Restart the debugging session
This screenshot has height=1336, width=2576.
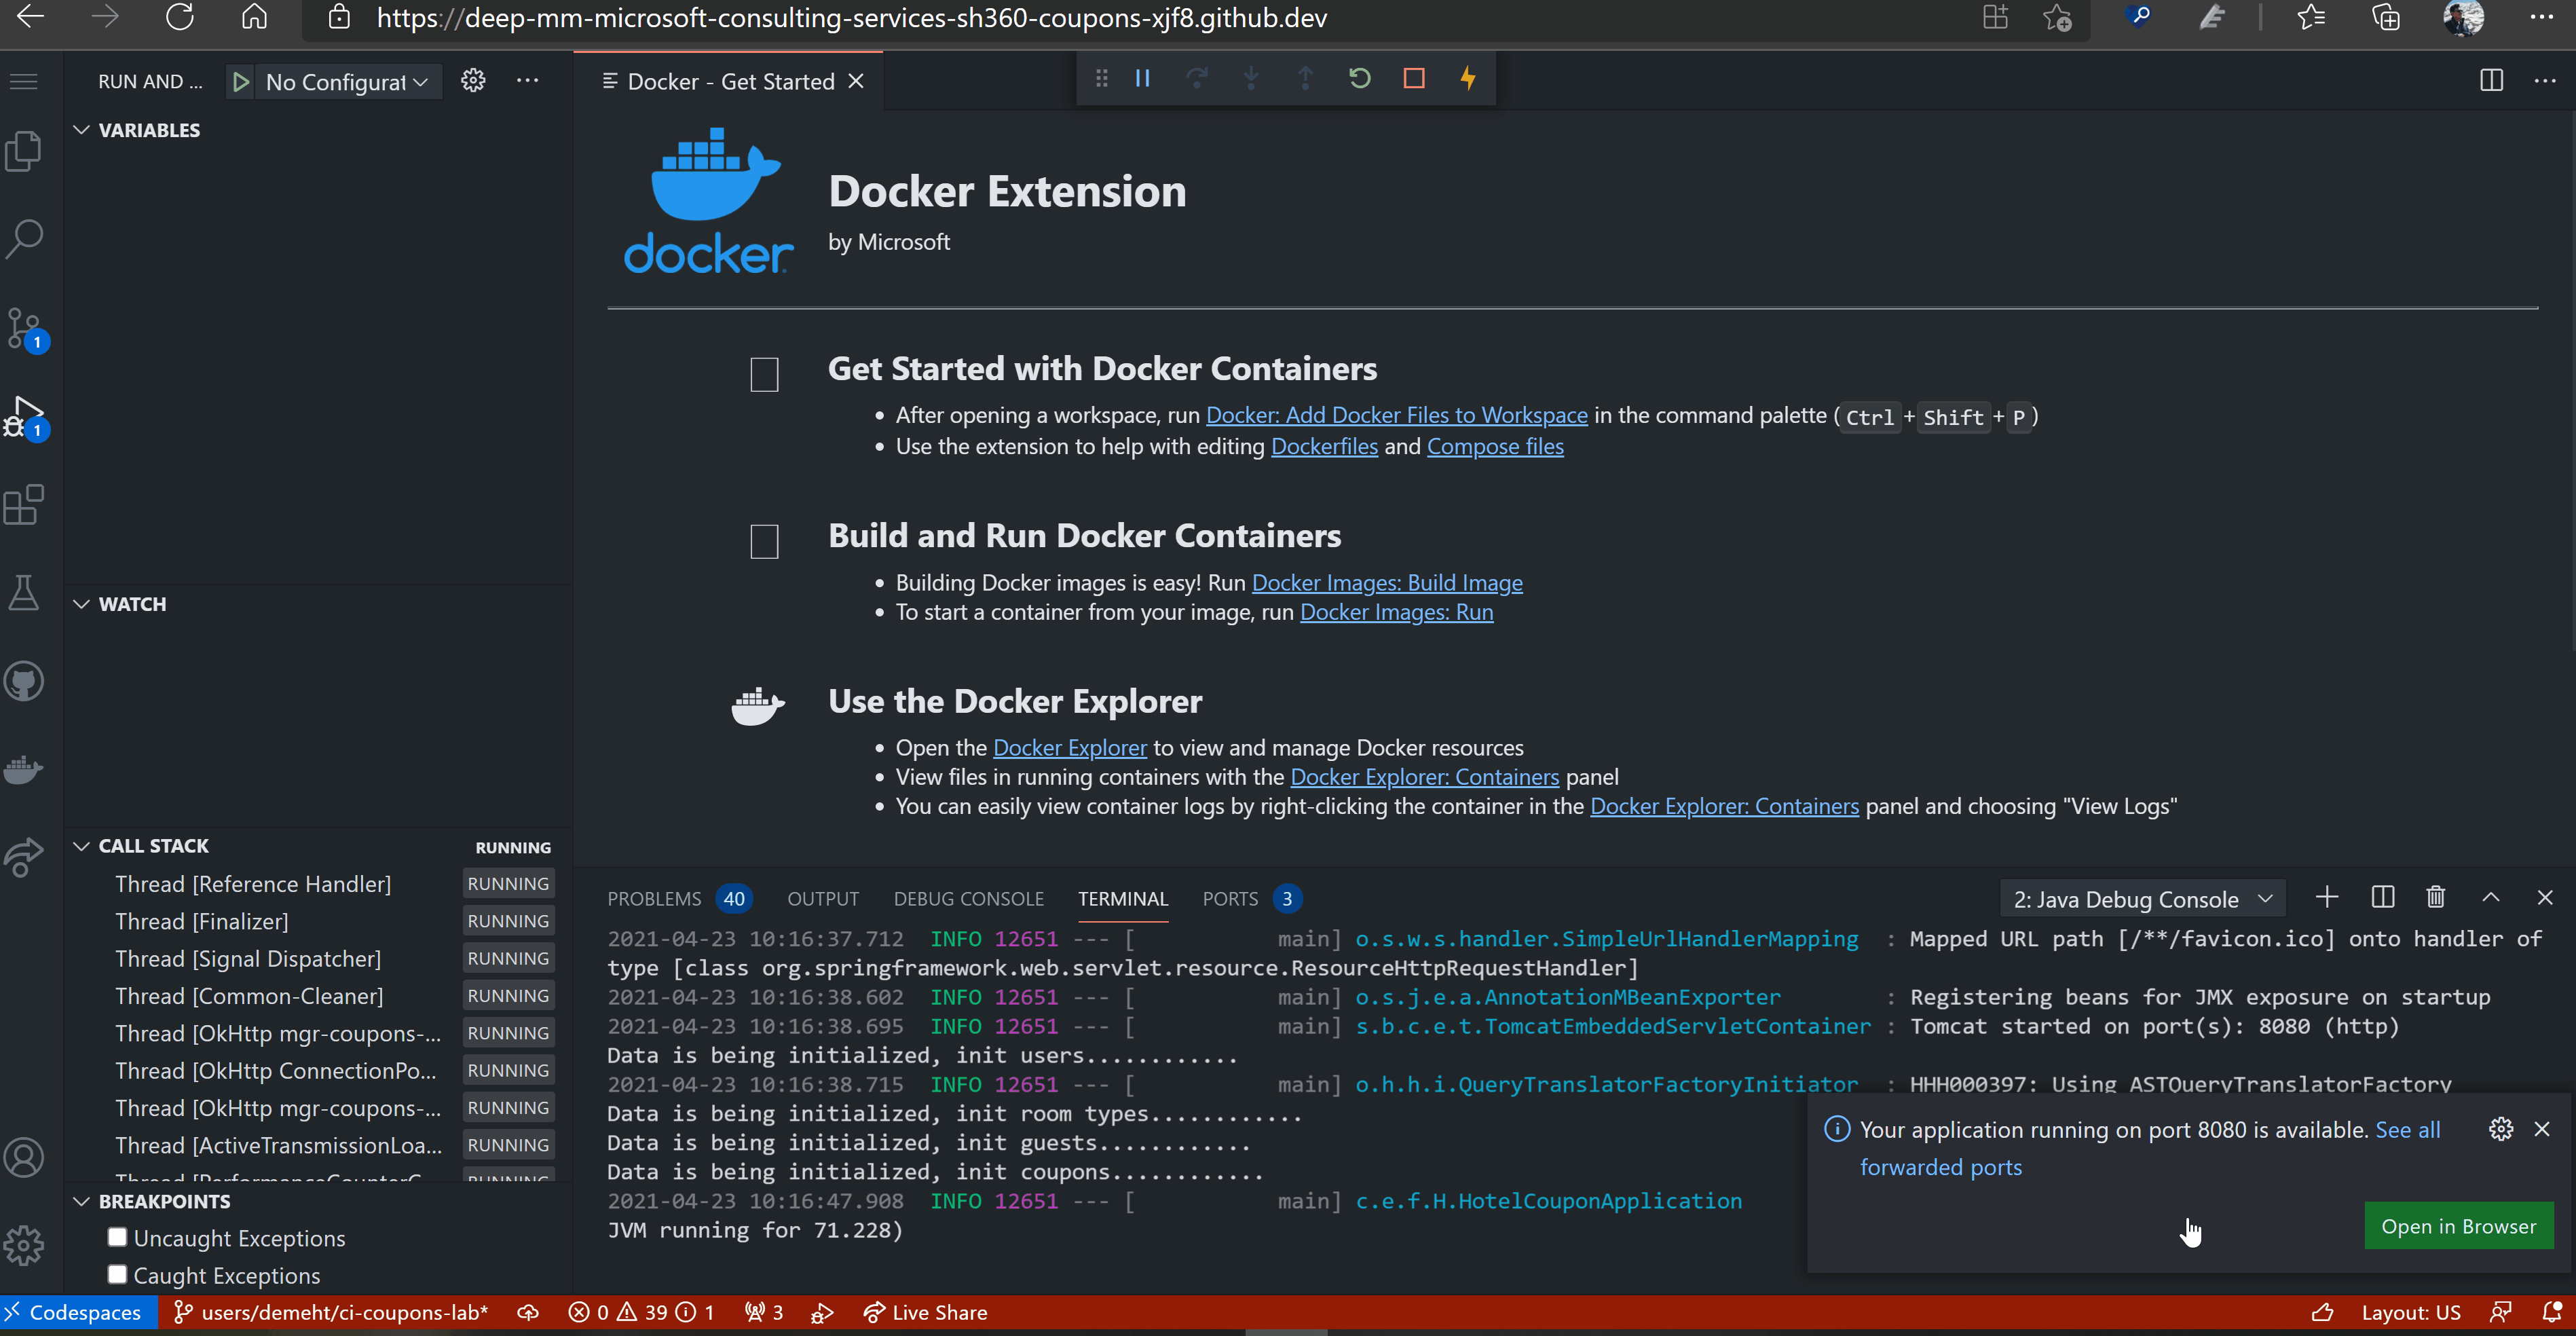[1359, 78]
